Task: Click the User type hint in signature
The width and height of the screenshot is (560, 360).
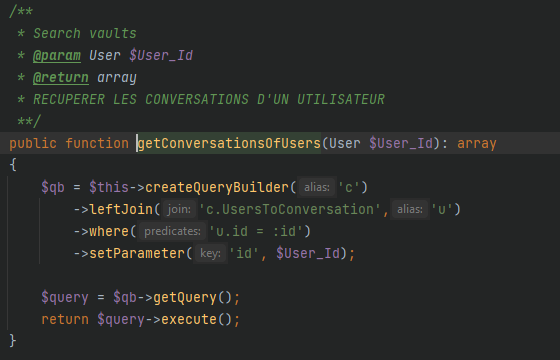Action: [x=345, y=144]
